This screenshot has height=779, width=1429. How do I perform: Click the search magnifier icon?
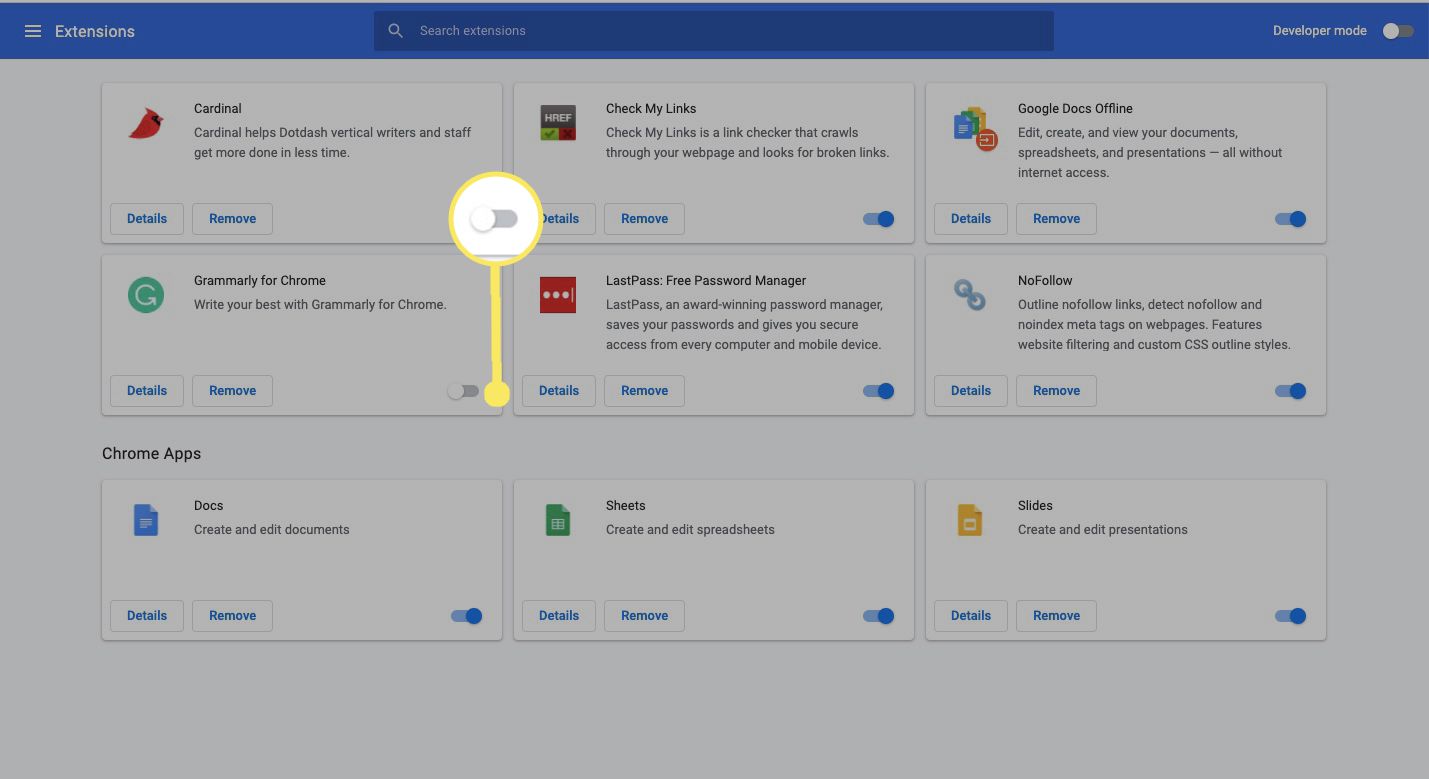click(x=396, y=31)
